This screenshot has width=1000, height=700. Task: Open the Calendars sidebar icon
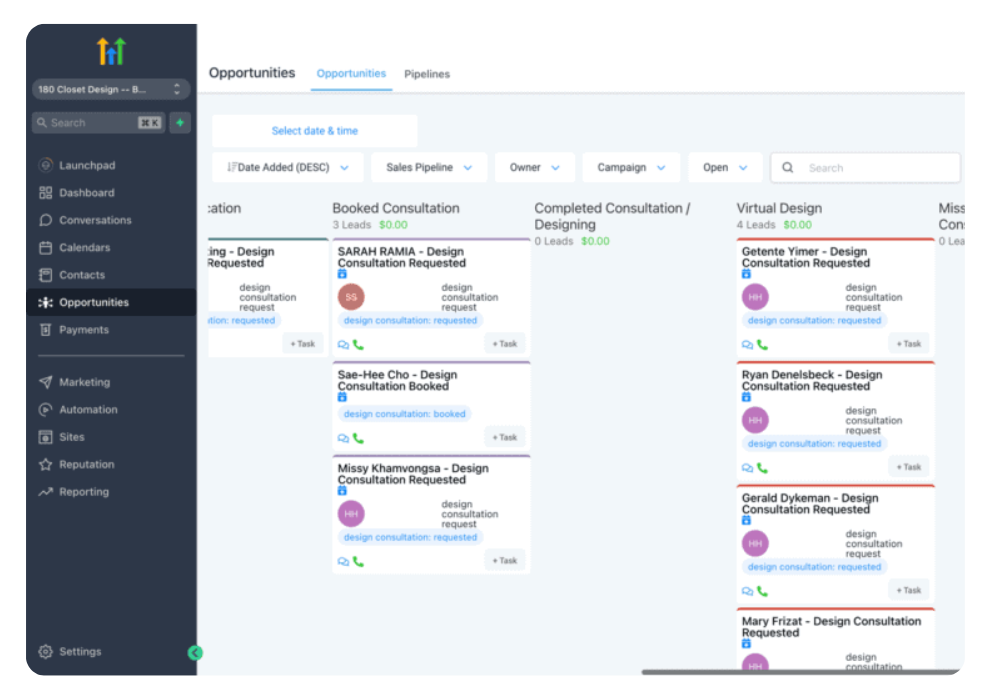(x=45, y=248)
